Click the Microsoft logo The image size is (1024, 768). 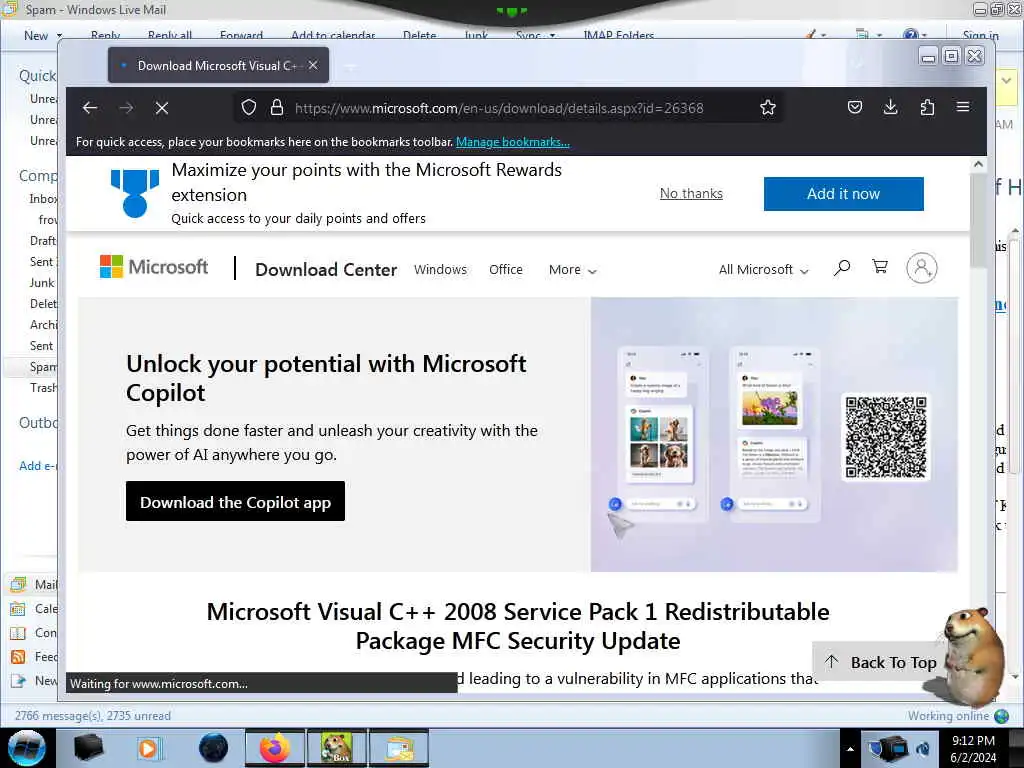click(x=153, y=267)
